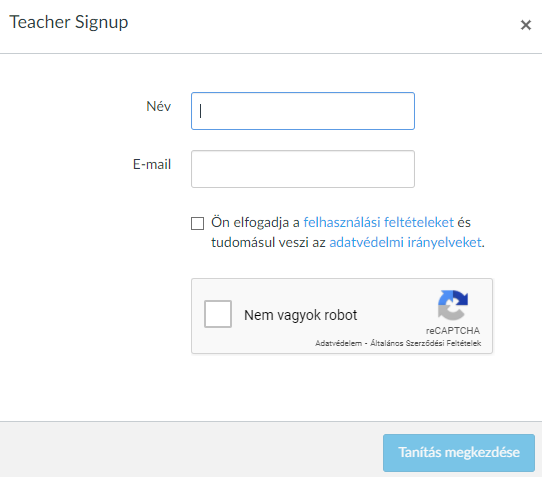Click the gray footer bar beside submit button
The height and width of the screenshot is (477, 542).
pos(190,449)
